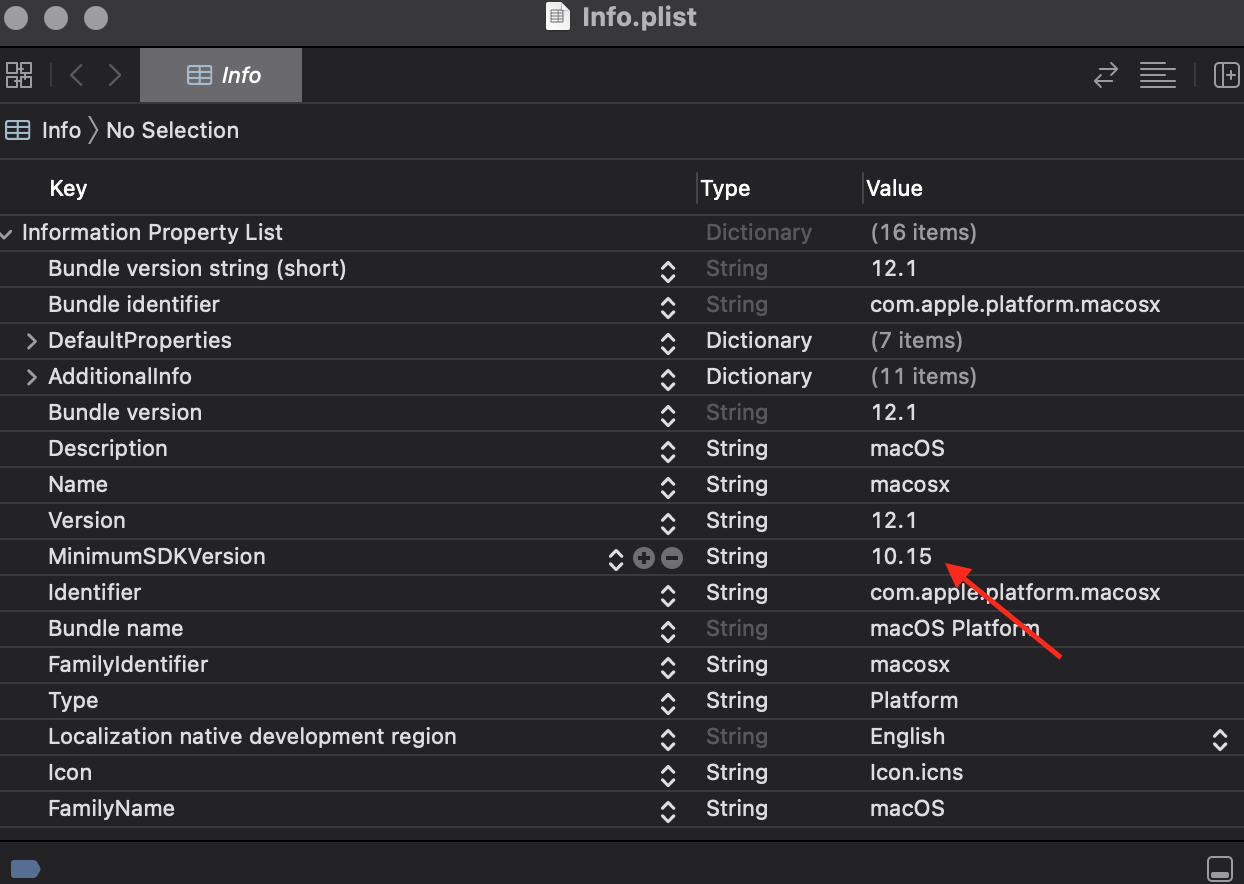Screen dimensions: 1244x884
Task: Toggle code review swap arrows icon
Action: [x=1105, y=75]
